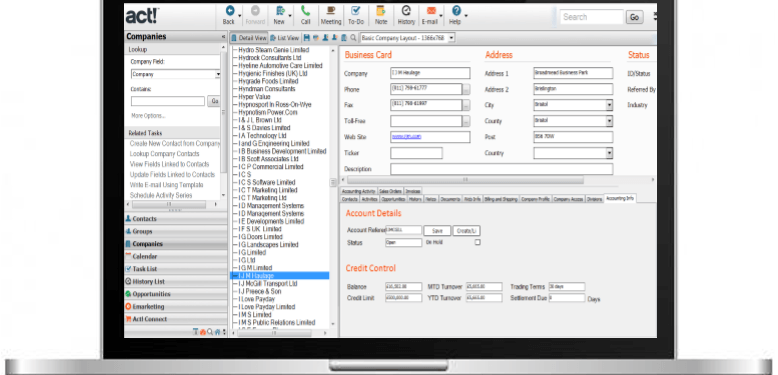Click the More Options... link
Screen dimensions: 778x375
coord(148,116)
